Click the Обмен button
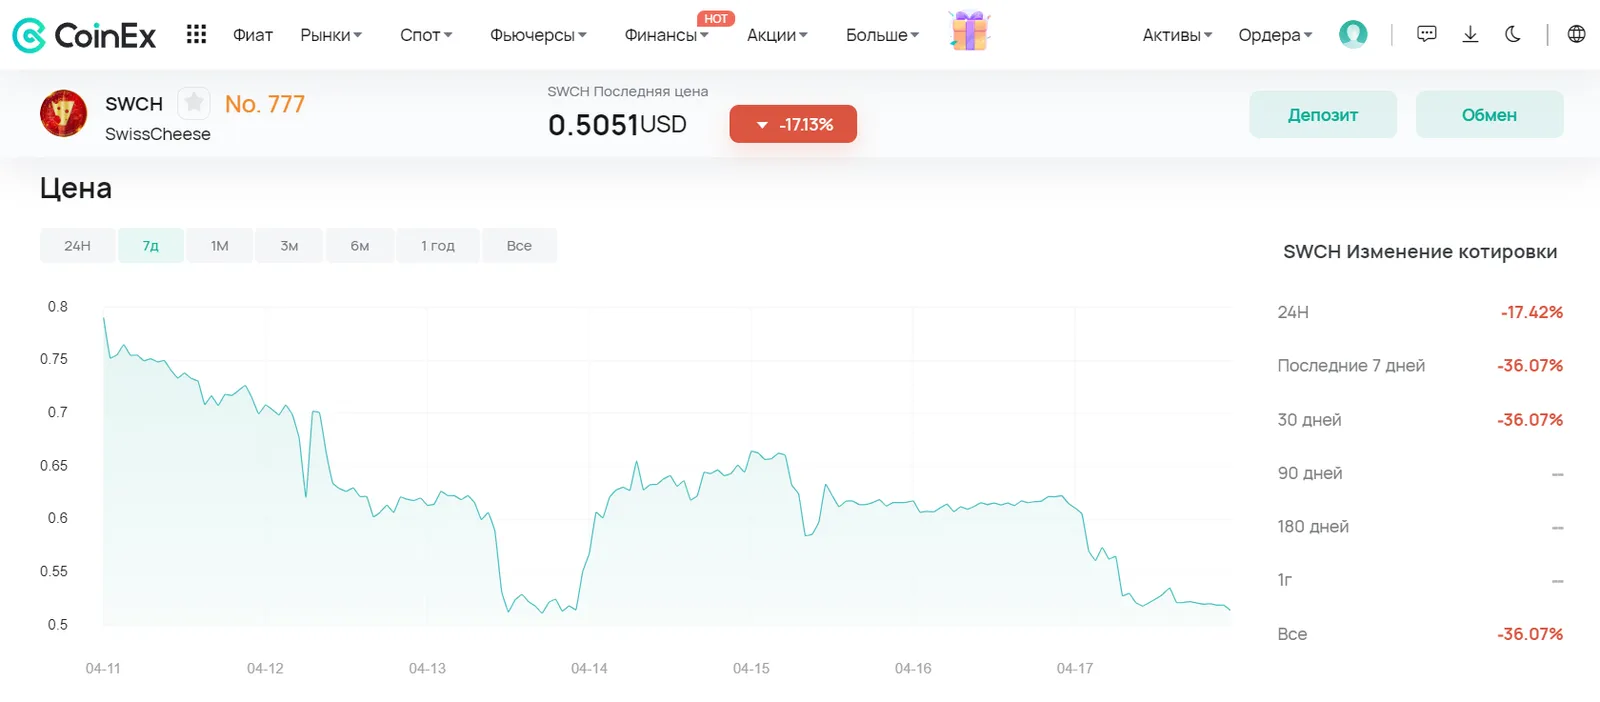 click(x=1490, y=115)
